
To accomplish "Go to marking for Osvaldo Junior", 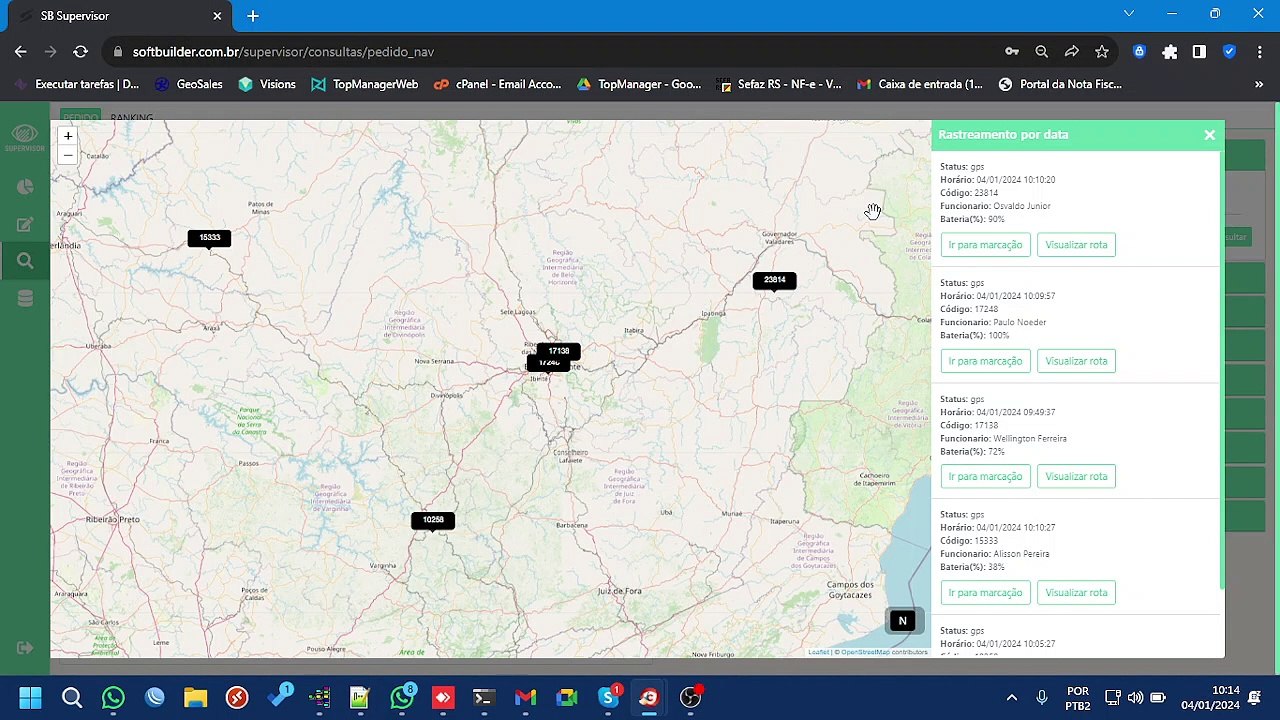I will 985,245.
